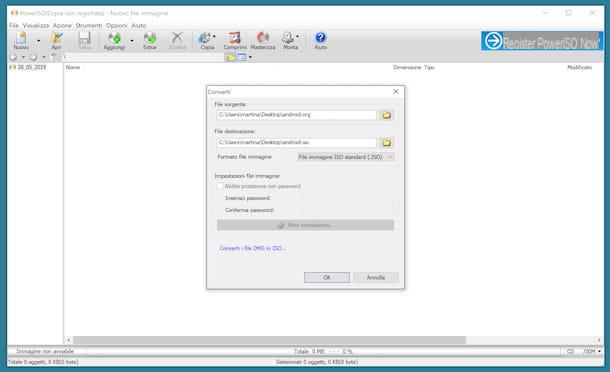
Task: Open the Aiuto menu
Action: coord(139,25)
